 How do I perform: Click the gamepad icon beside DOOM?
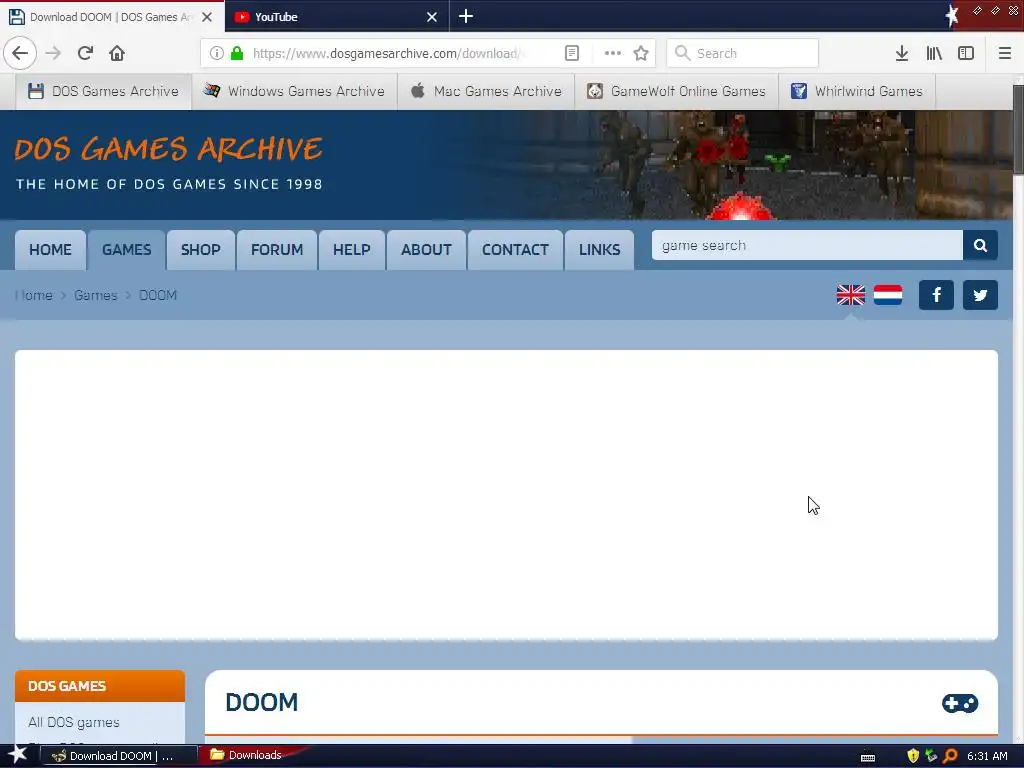tap(959, 703)
